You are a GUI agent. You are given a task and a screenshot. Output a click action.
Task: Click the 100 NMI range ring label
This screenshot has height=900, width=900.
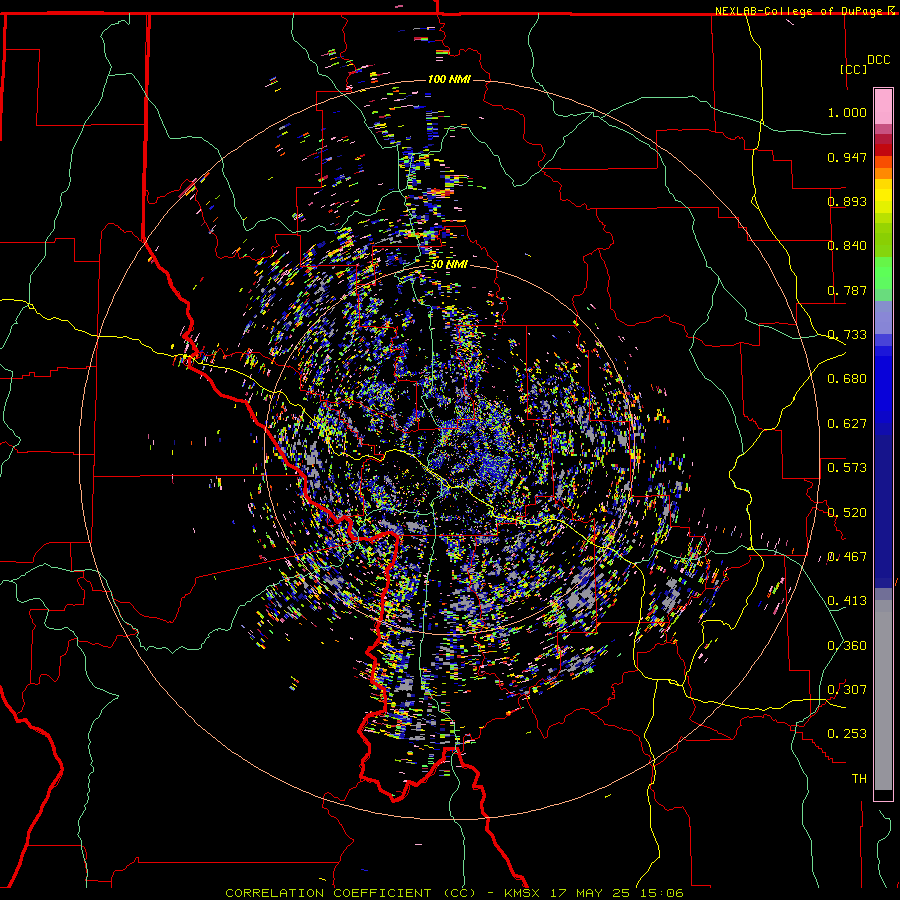pos(449,79)
